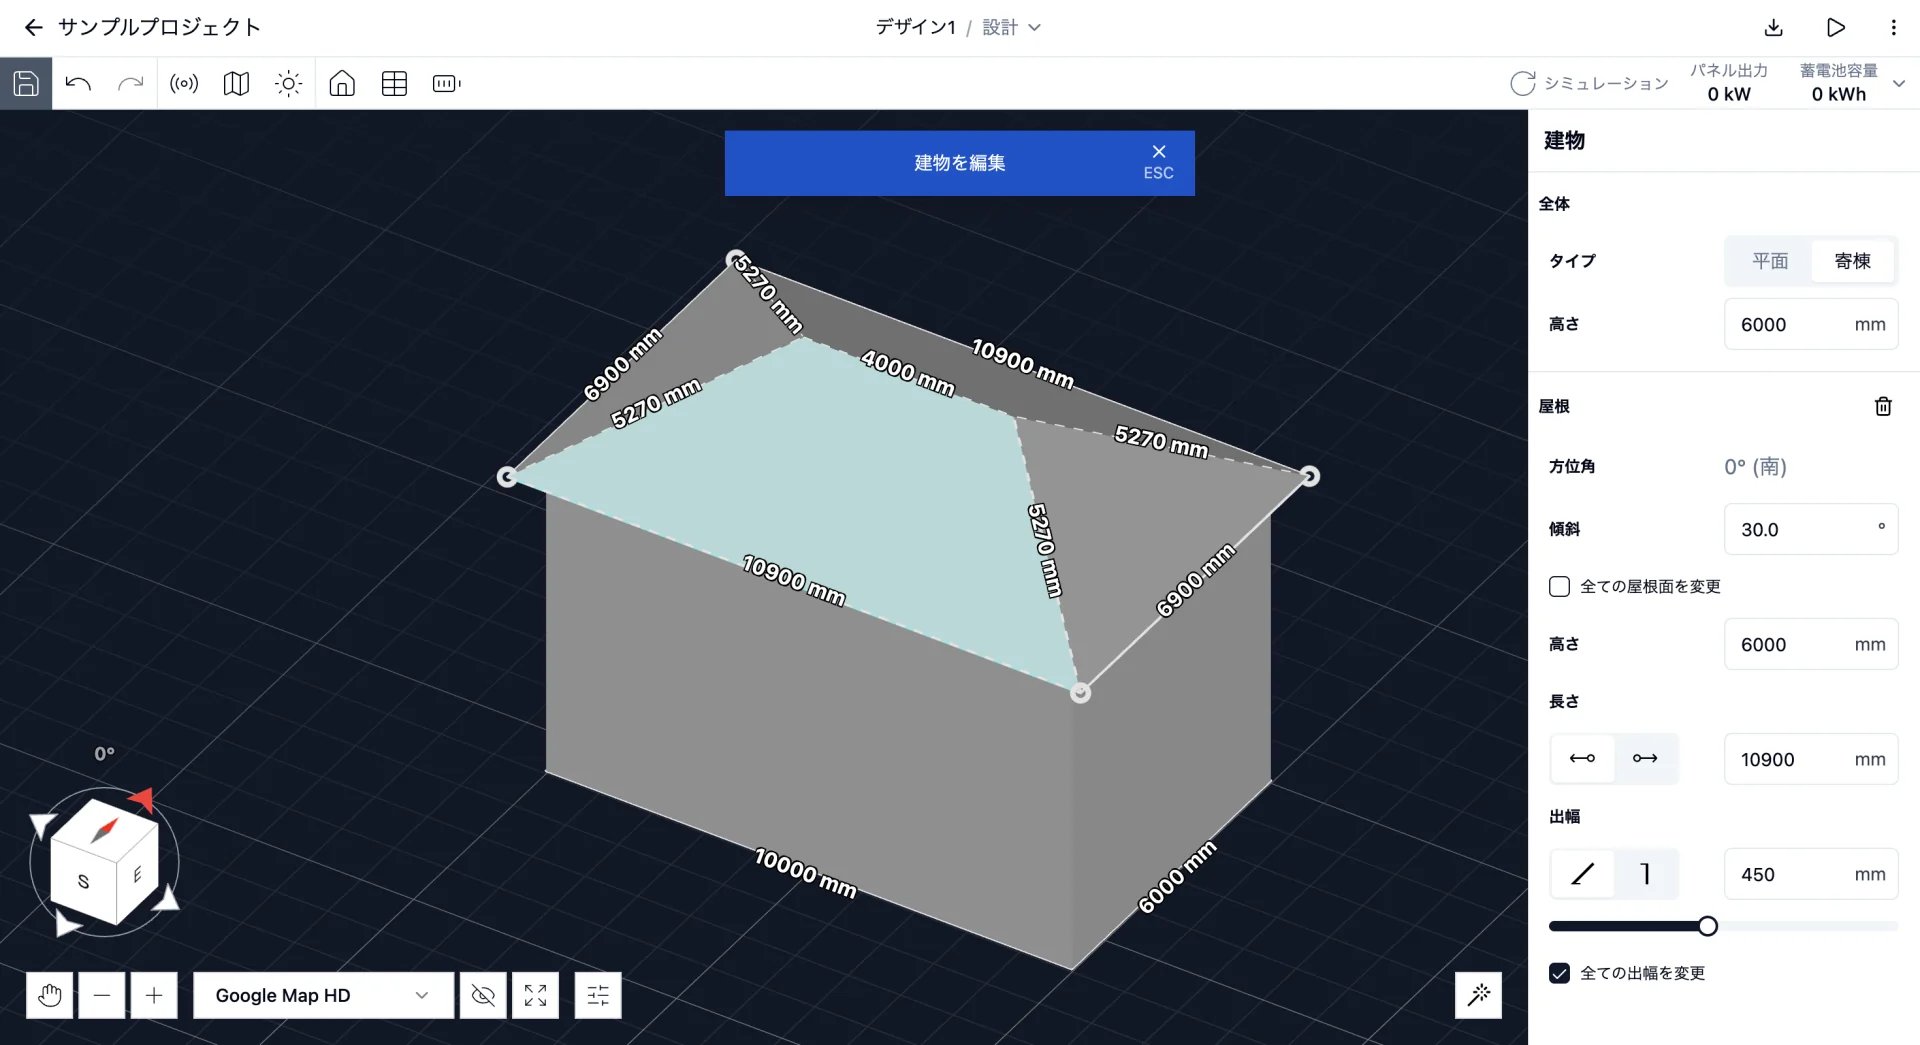Redo the last action
This screenshot has height=1045, width=1920.
point(130,83)
